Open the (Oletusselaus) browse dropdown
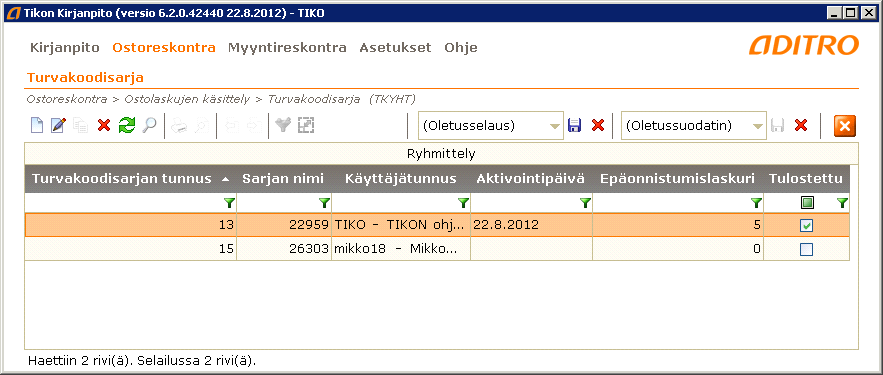Screen dimensions: 883x375 pyautogui.click(x=556, y=126)
